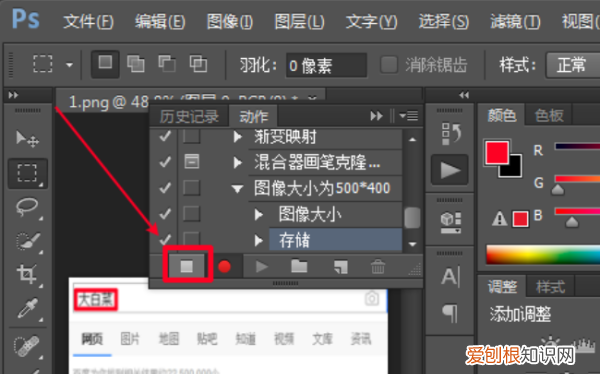
Task: Collapse the 图像大小为500*400 action
Action: pyautogui.click(x=237, y=189)
